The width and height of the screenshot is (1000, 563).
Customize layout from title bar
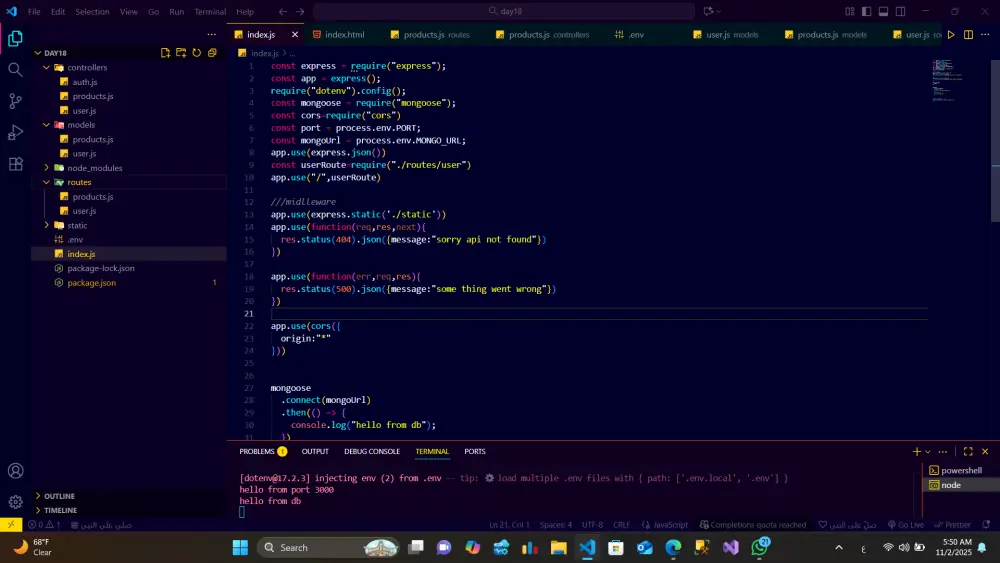[x=849, y=11]
